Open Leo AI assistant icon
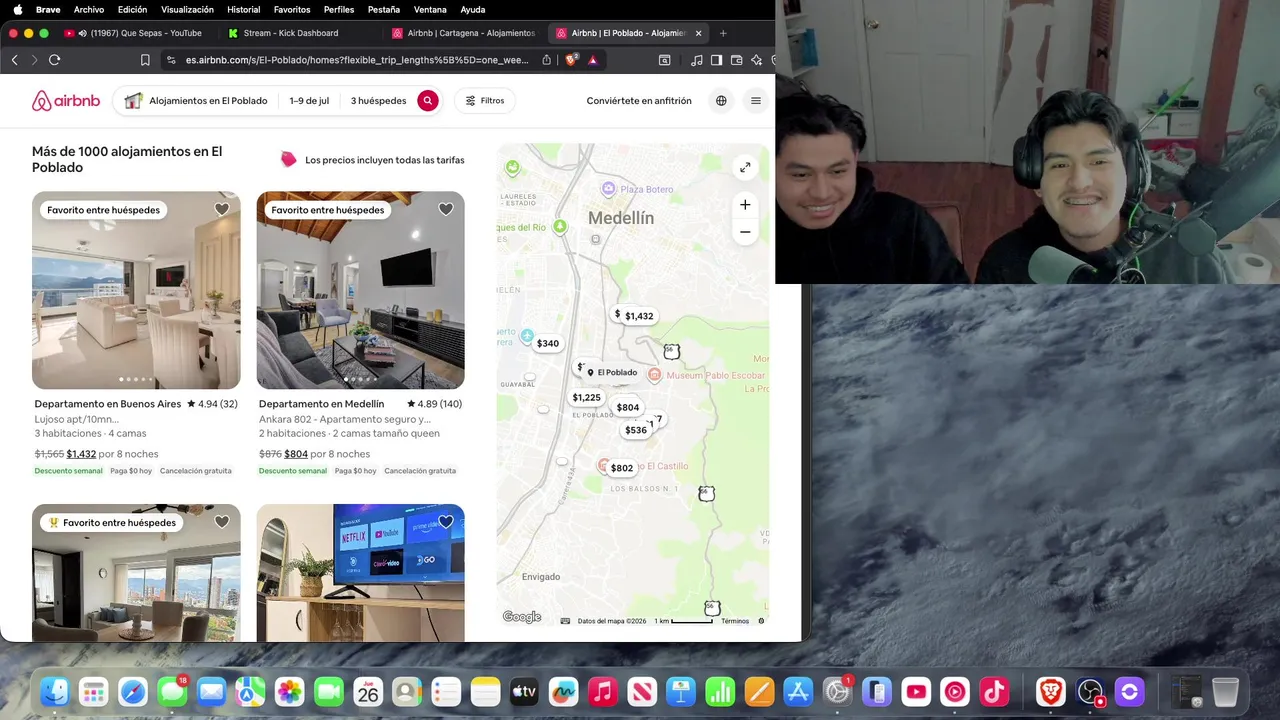1280x720 pixels. click(756, 60)
